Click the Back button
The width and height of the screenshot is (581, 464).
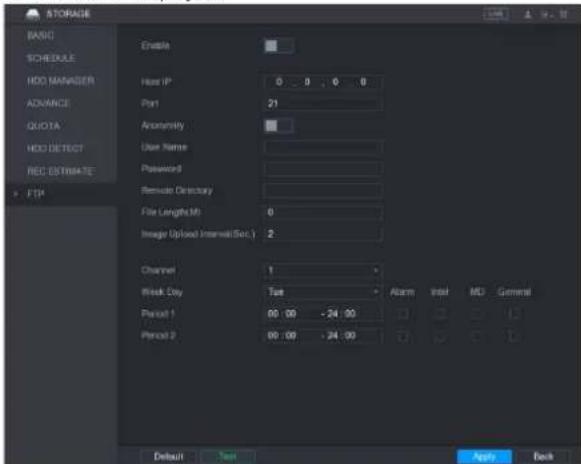click(x=544, y=456)
